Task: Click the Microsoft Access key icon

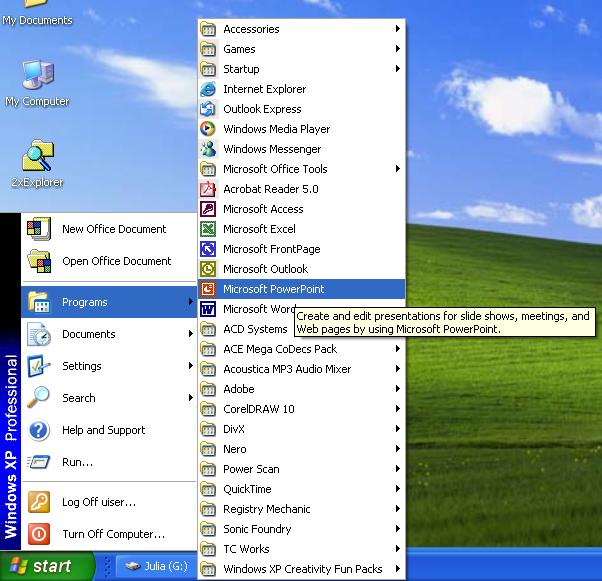Action: [x=208, y=209]
